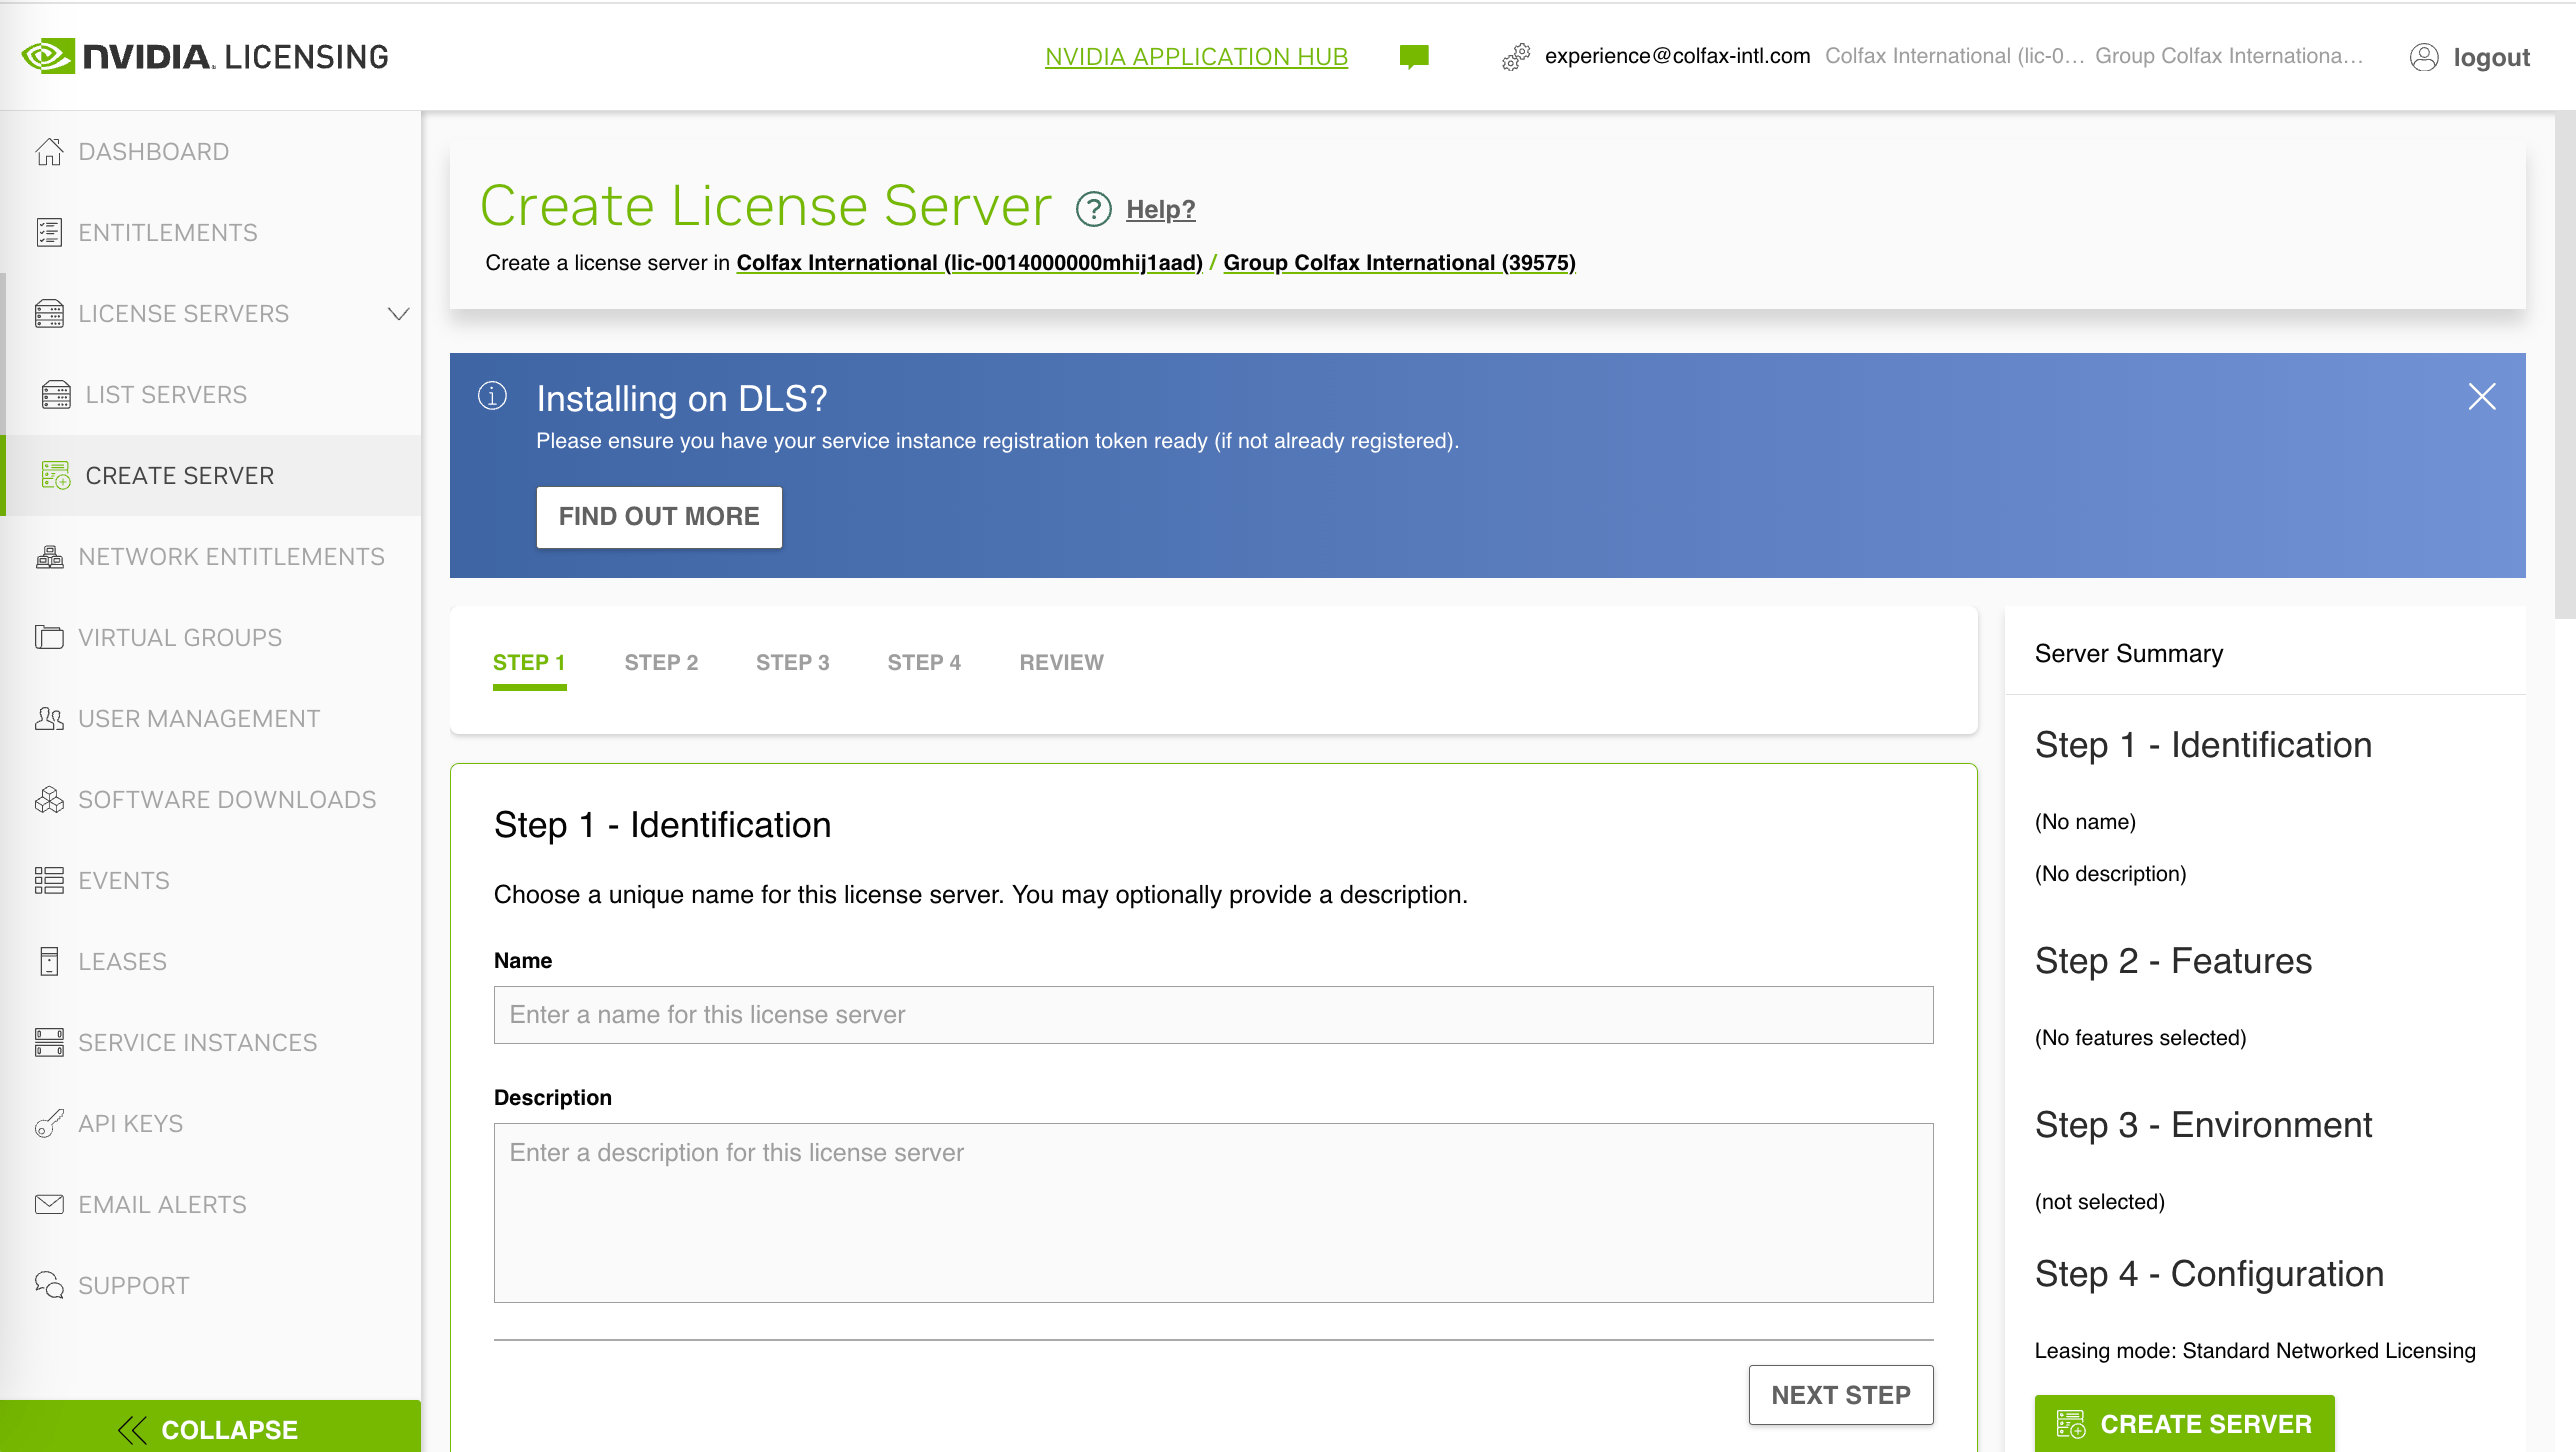Click the Virtual Groups folder icon

coord(49,637)
